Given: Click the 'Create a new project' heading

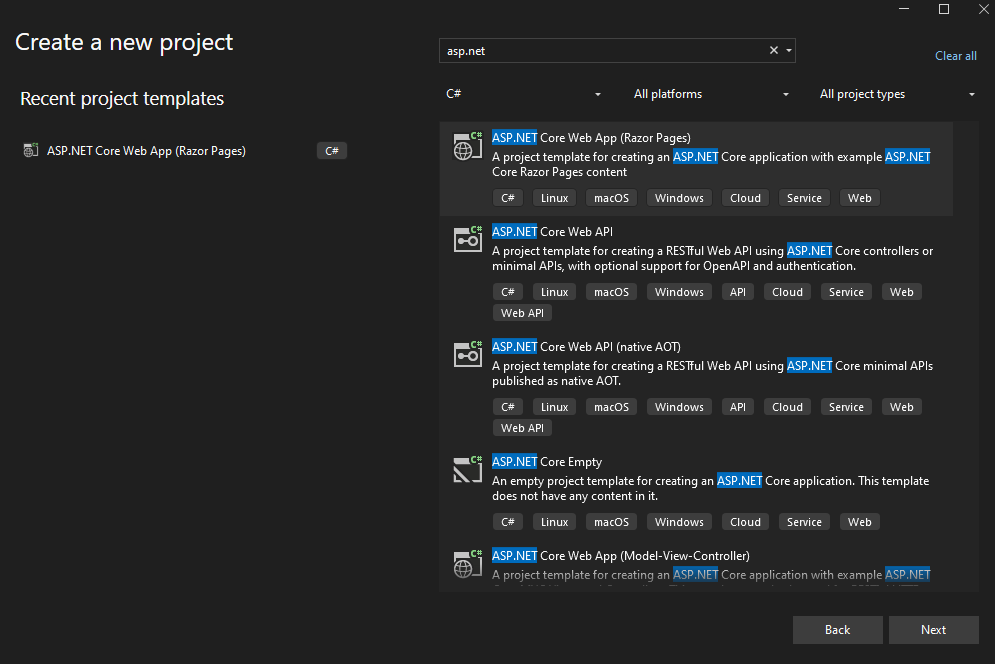Looking at the screenshot, I should (x=124, y=43).
